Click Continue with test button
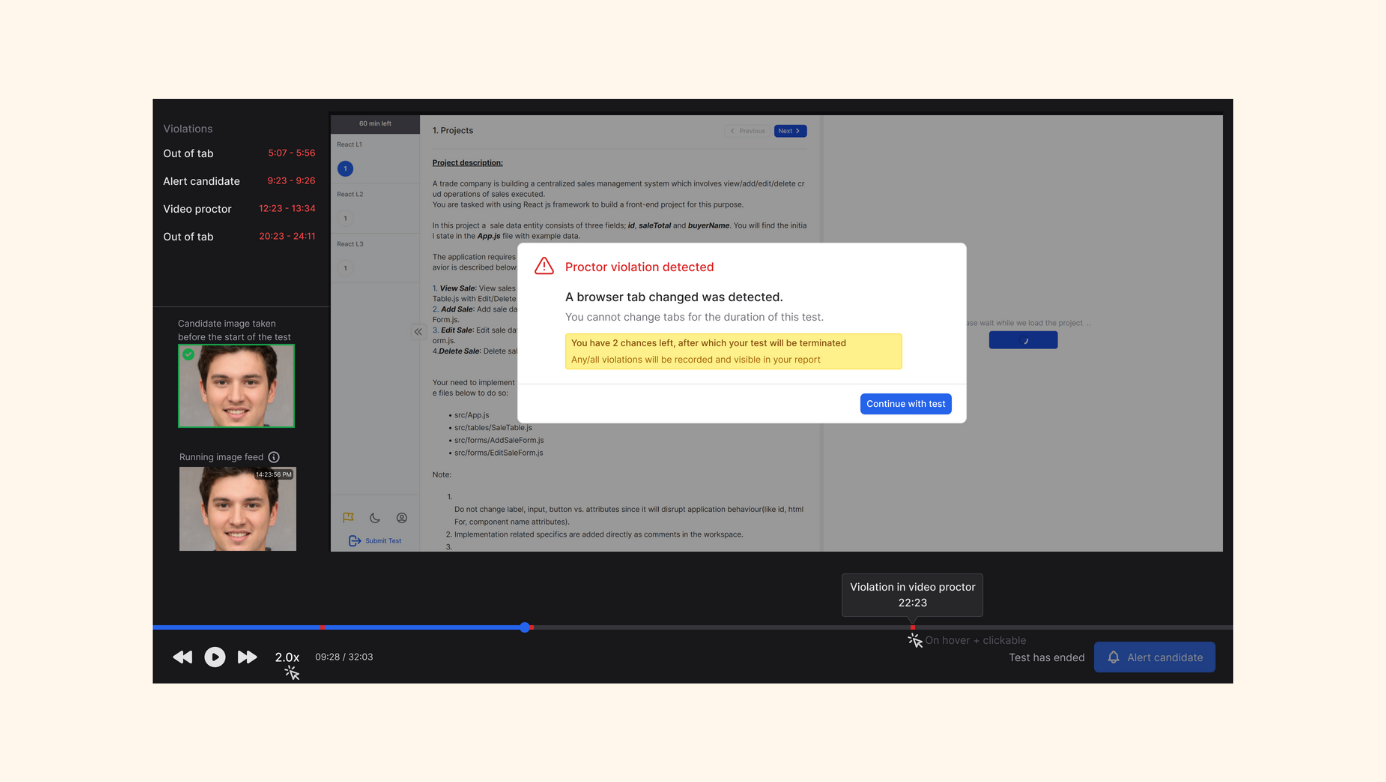The height and width of the screenshot is (782, 1386). [905, 404]
